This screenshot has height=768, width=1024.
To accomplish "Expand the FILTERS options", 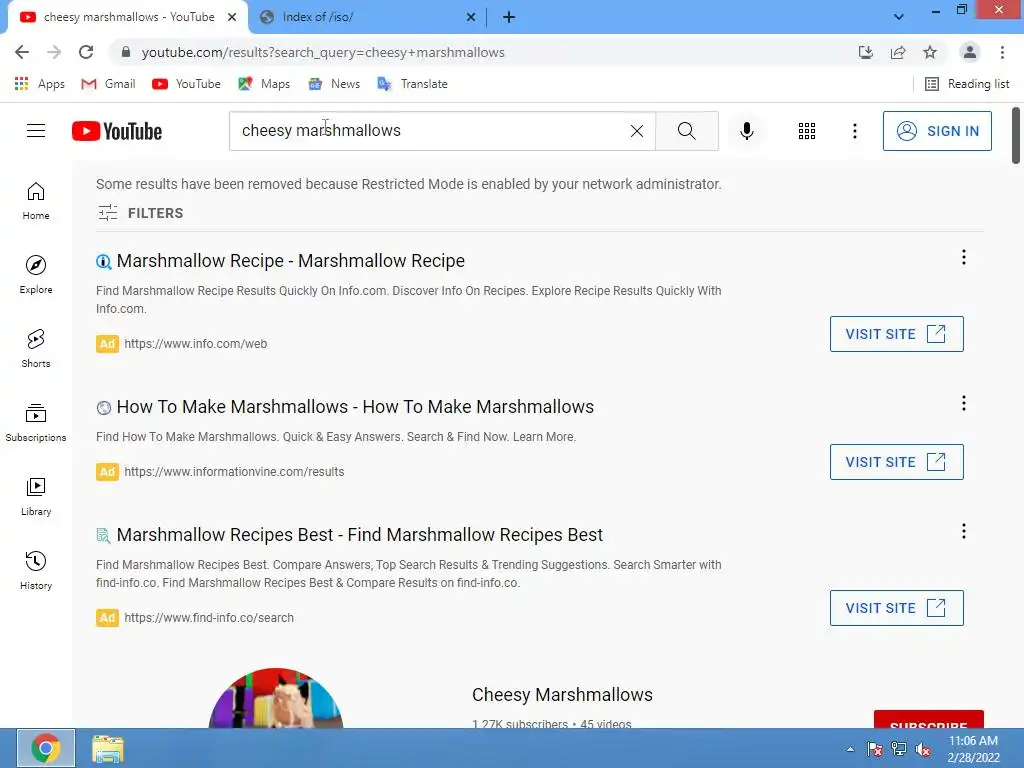I will click(x=140, y=213).
